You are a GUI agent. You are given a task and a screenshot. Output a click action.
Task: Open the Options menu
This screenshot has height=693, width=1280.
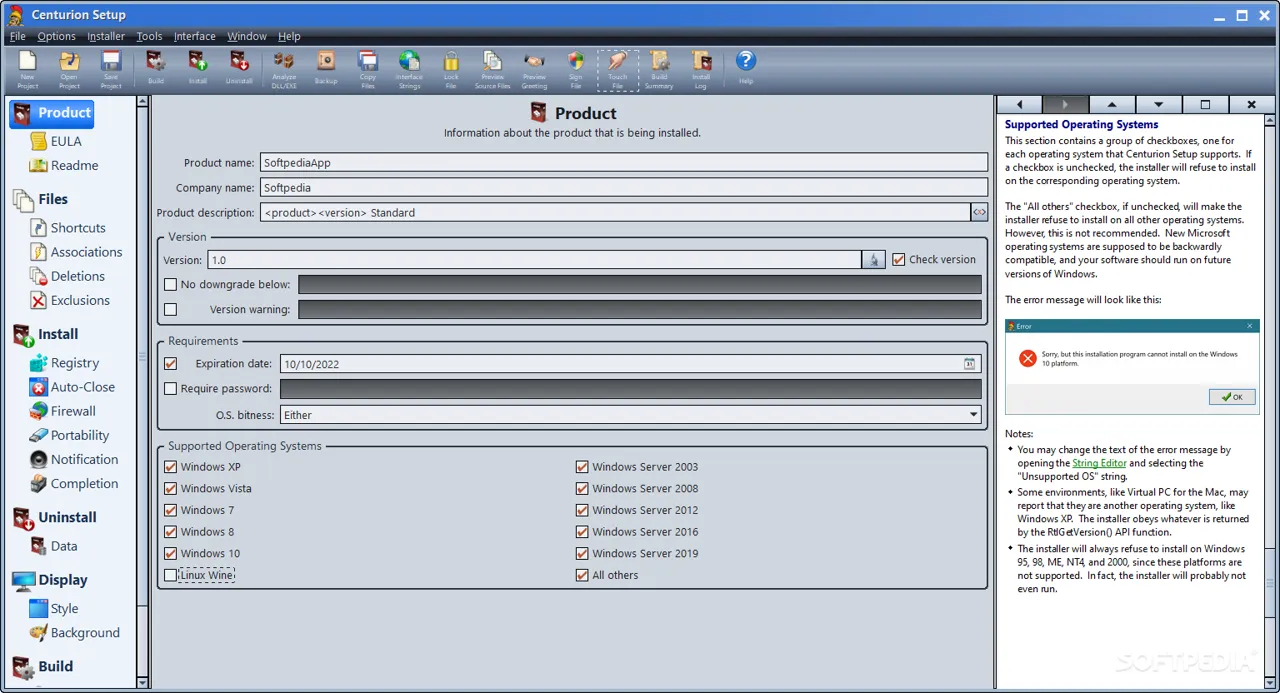coord(57,36)
